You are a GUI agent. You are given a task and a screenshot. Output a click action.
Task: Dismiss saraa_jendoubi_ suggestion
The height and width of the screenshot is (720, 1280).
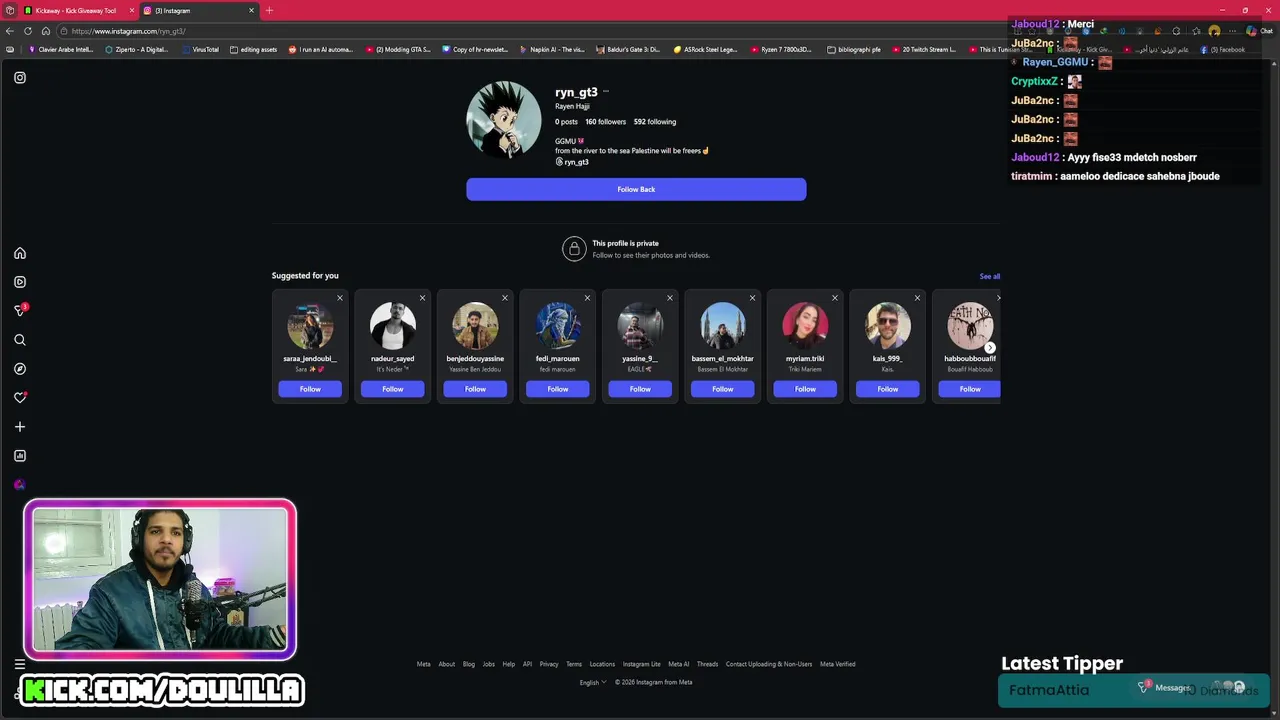point(340,298)
